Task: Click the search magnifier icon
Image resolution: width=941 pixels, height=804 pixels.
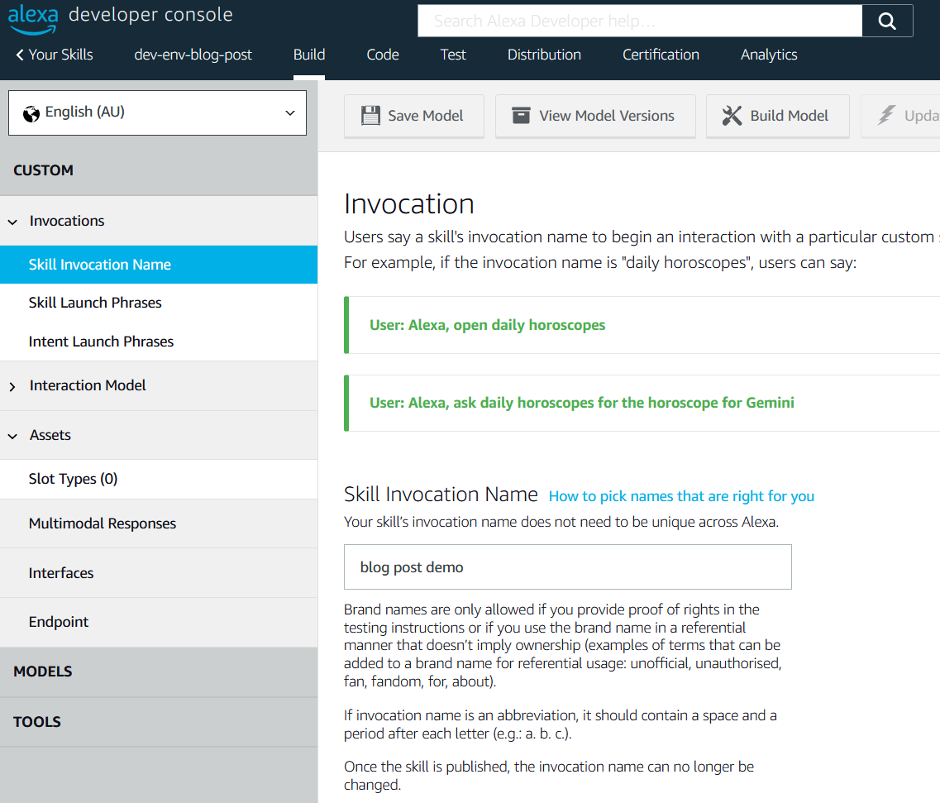Action: (888, 20)
